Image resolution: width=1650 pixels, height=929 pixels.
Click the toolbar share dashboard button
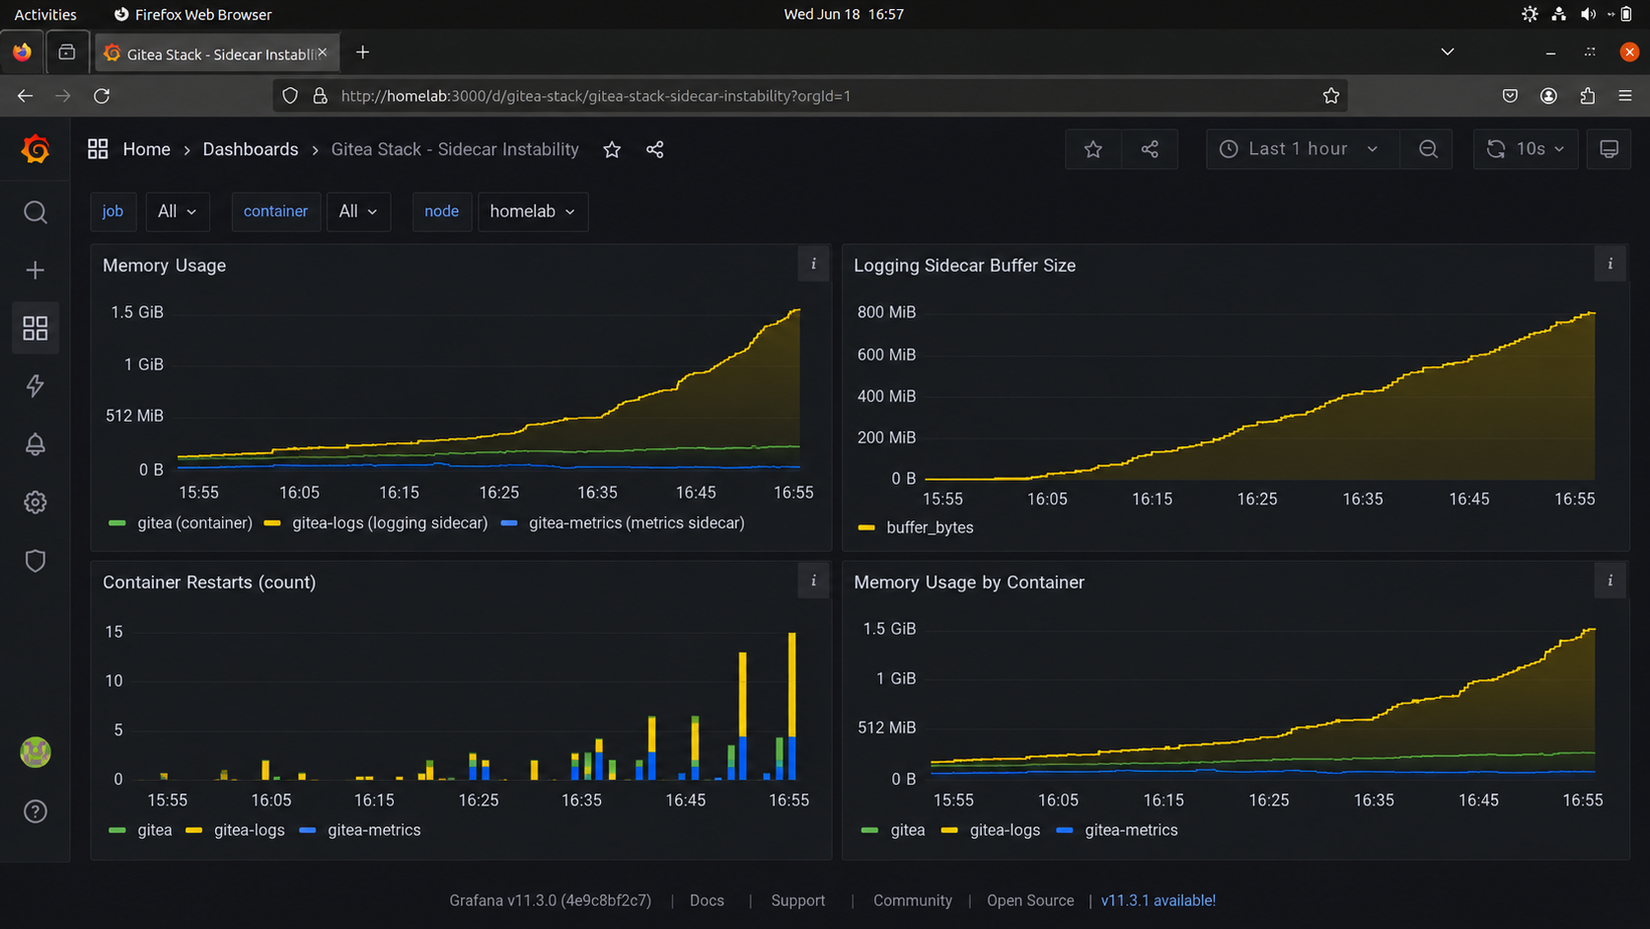pos(1150,149)
